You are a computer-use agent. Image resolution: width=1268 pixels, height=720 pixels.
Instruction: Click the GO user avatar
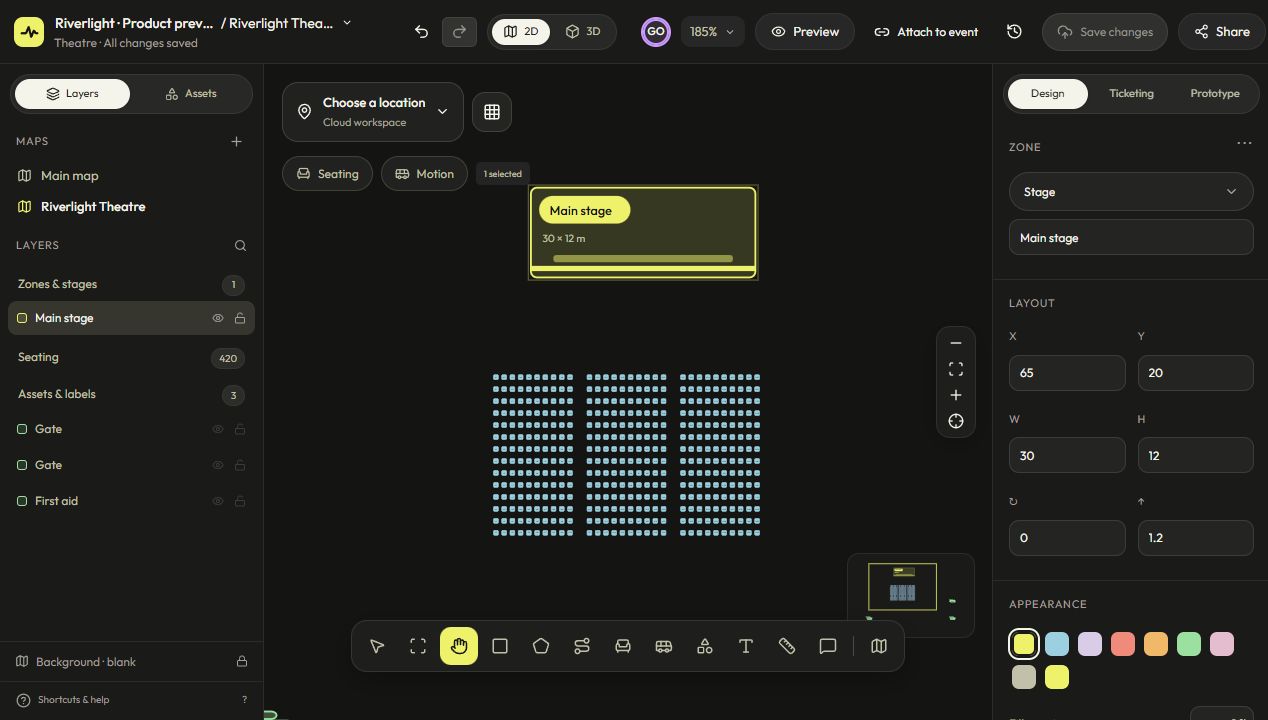[x=656, y=32]
